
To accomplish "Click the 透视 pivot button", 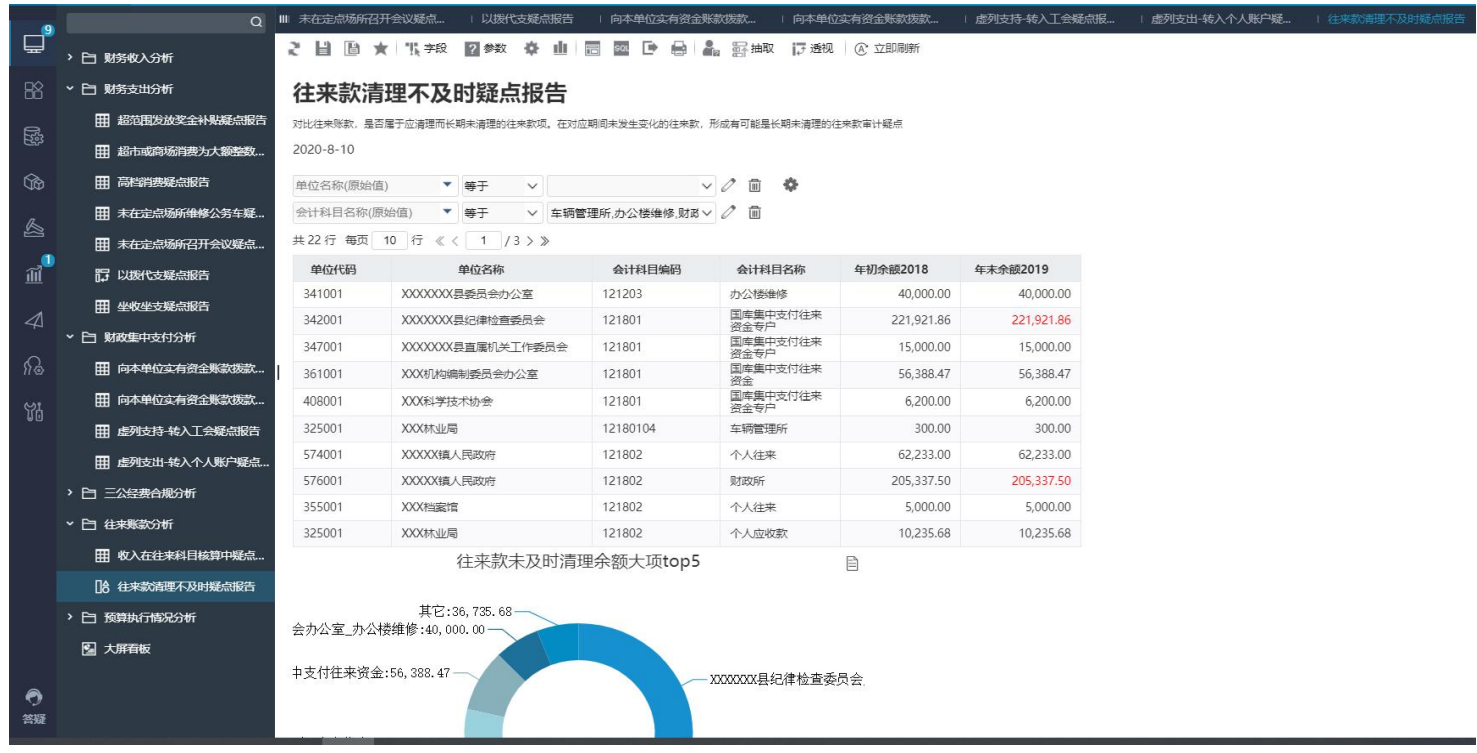I will click(x=812, y=48).
